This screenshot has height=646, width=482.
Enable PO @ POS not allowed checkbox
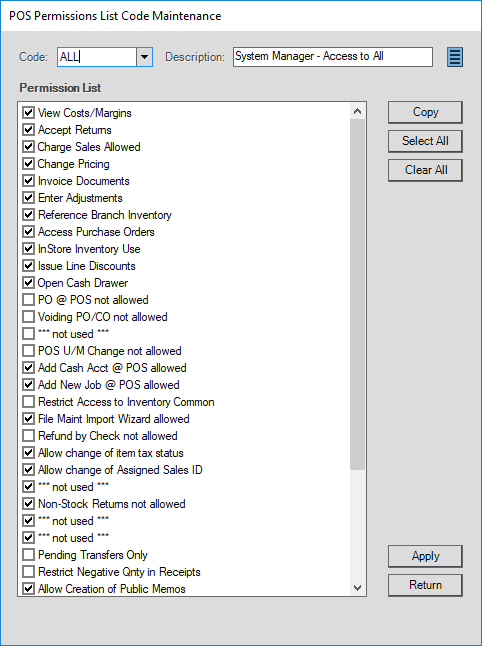(x=28, y=300)
